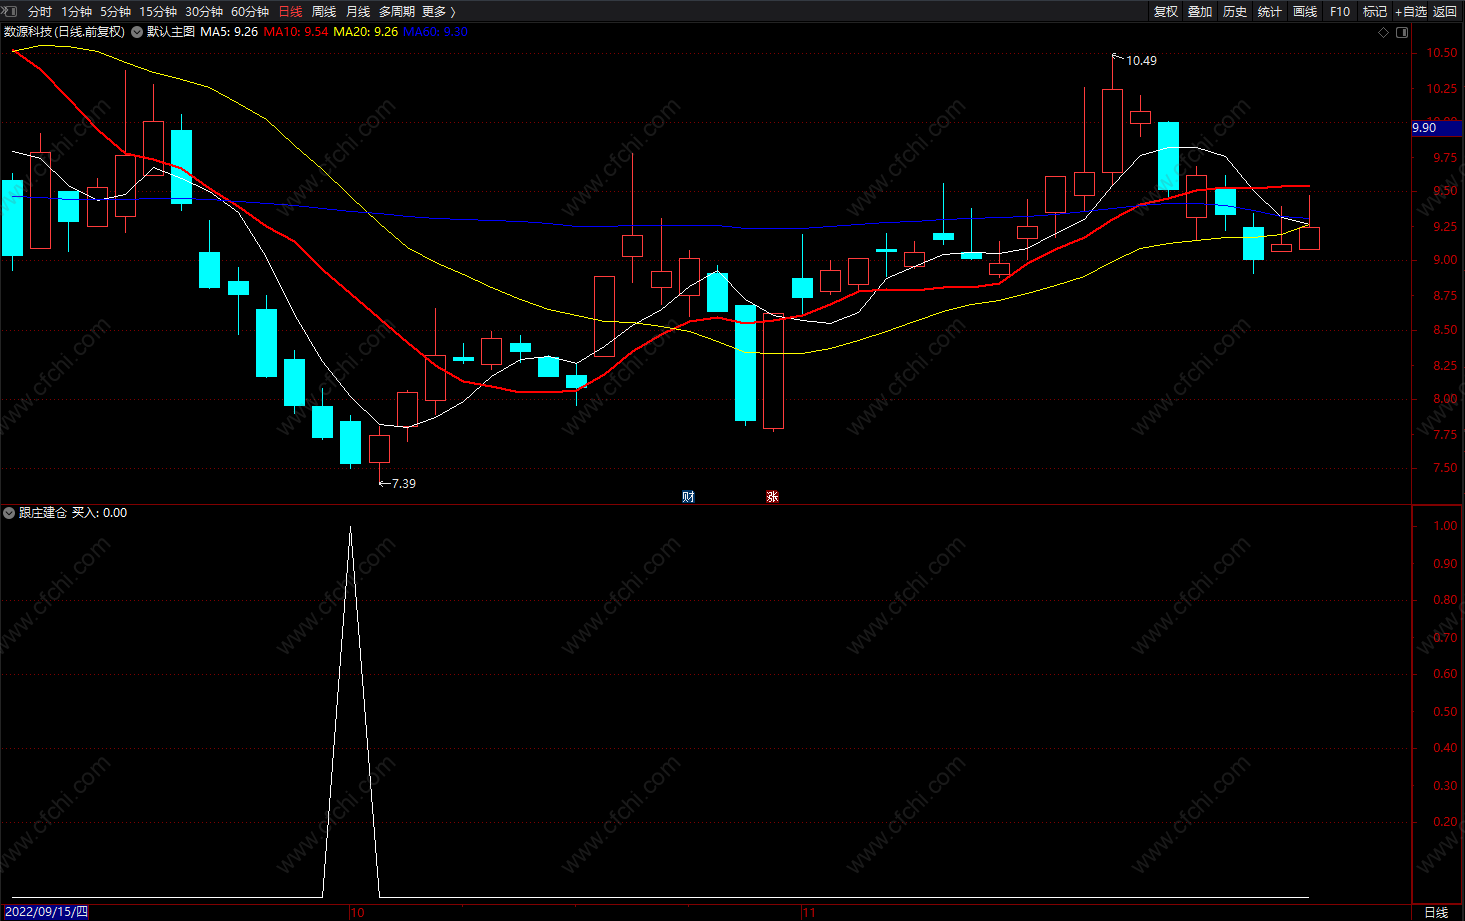This screenshot has width=1465, height=921.
Task: Open the 多周期 multi-period view
Action: point(397,11)
